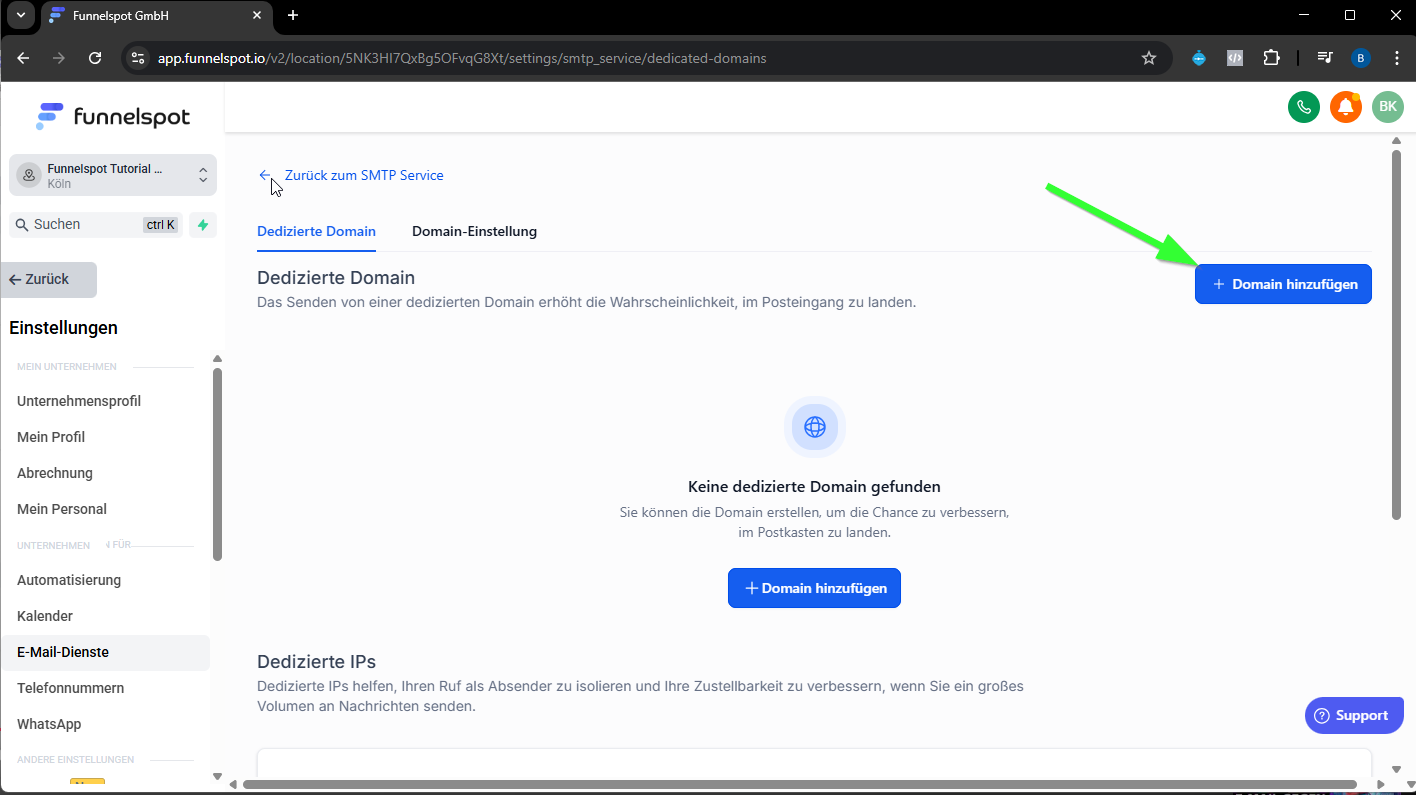This screenshot has width=1416, height=795.
Task: Click the sidebar vertical scrollbar
Action: click(x=217, y=465)
